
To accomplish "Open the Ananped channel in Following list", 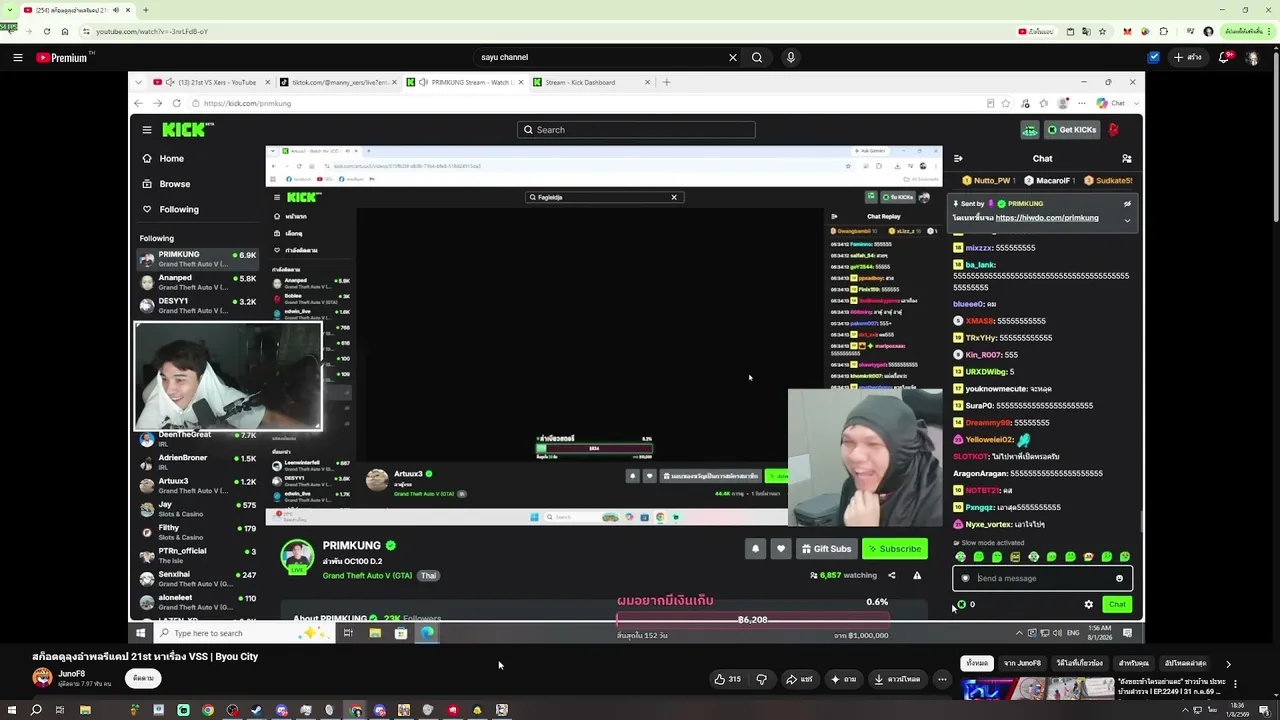I will [x=198, y=282].
